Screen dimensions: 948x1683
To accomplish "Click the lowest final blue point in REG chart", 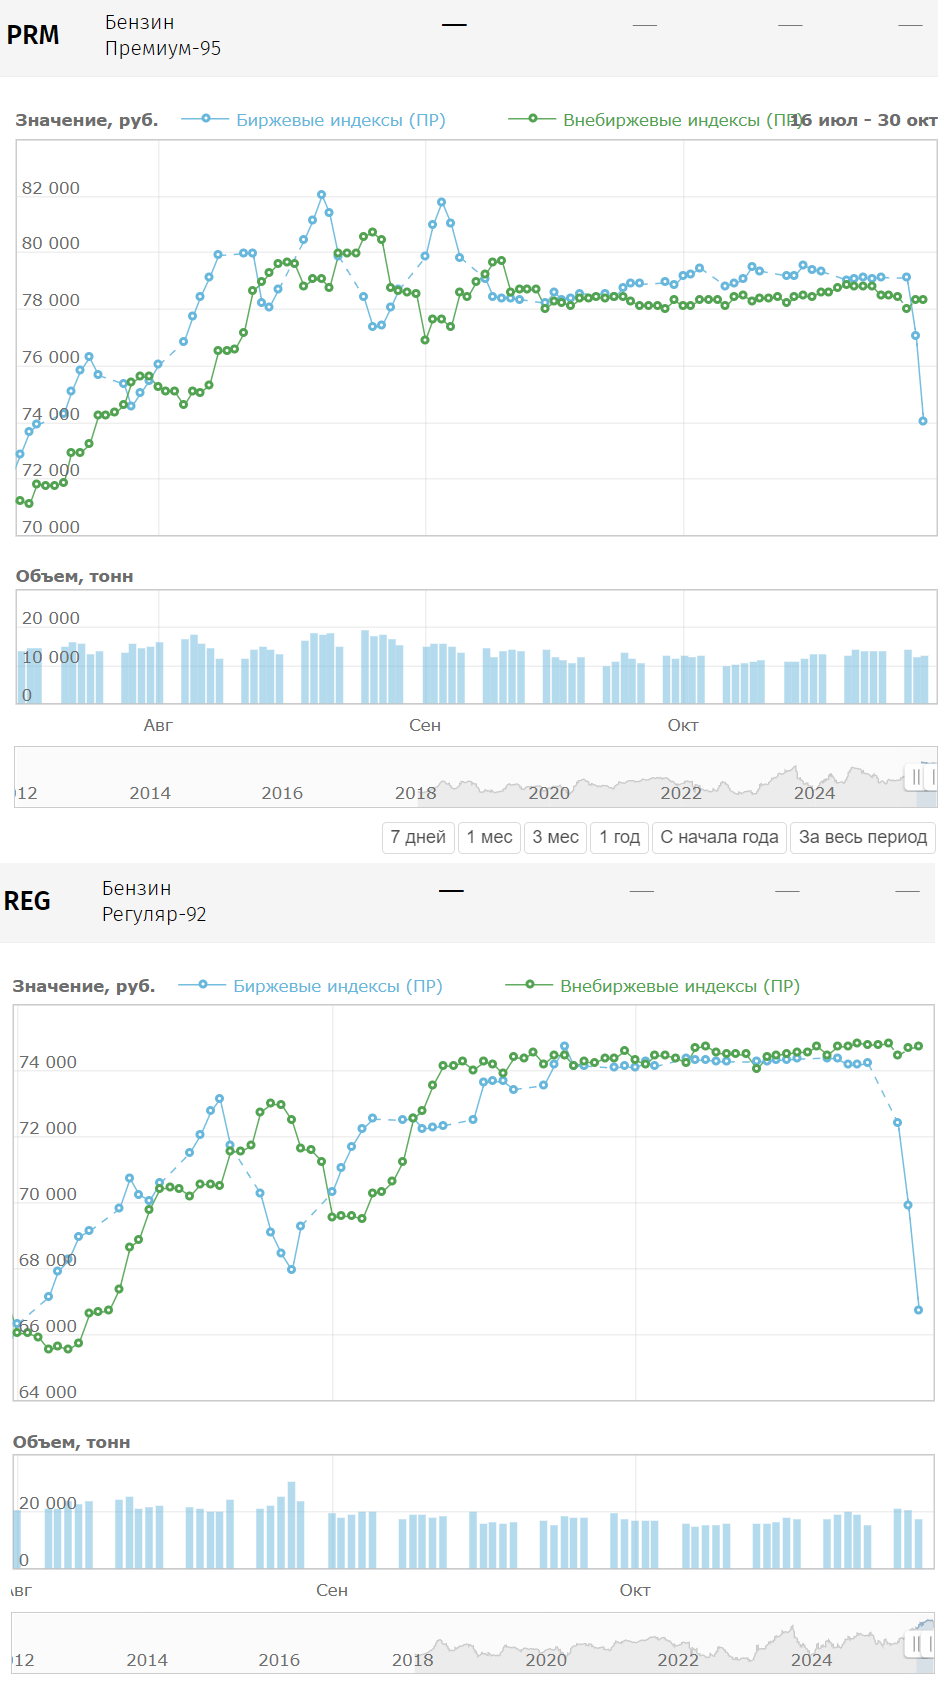I will point(919,1310).
